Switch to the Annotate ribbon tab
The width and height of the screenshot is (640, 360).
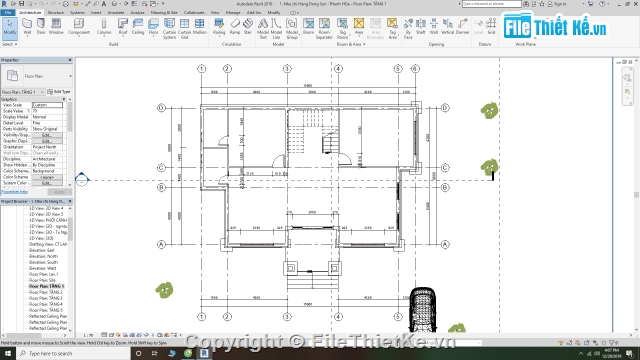click(116, 13)
